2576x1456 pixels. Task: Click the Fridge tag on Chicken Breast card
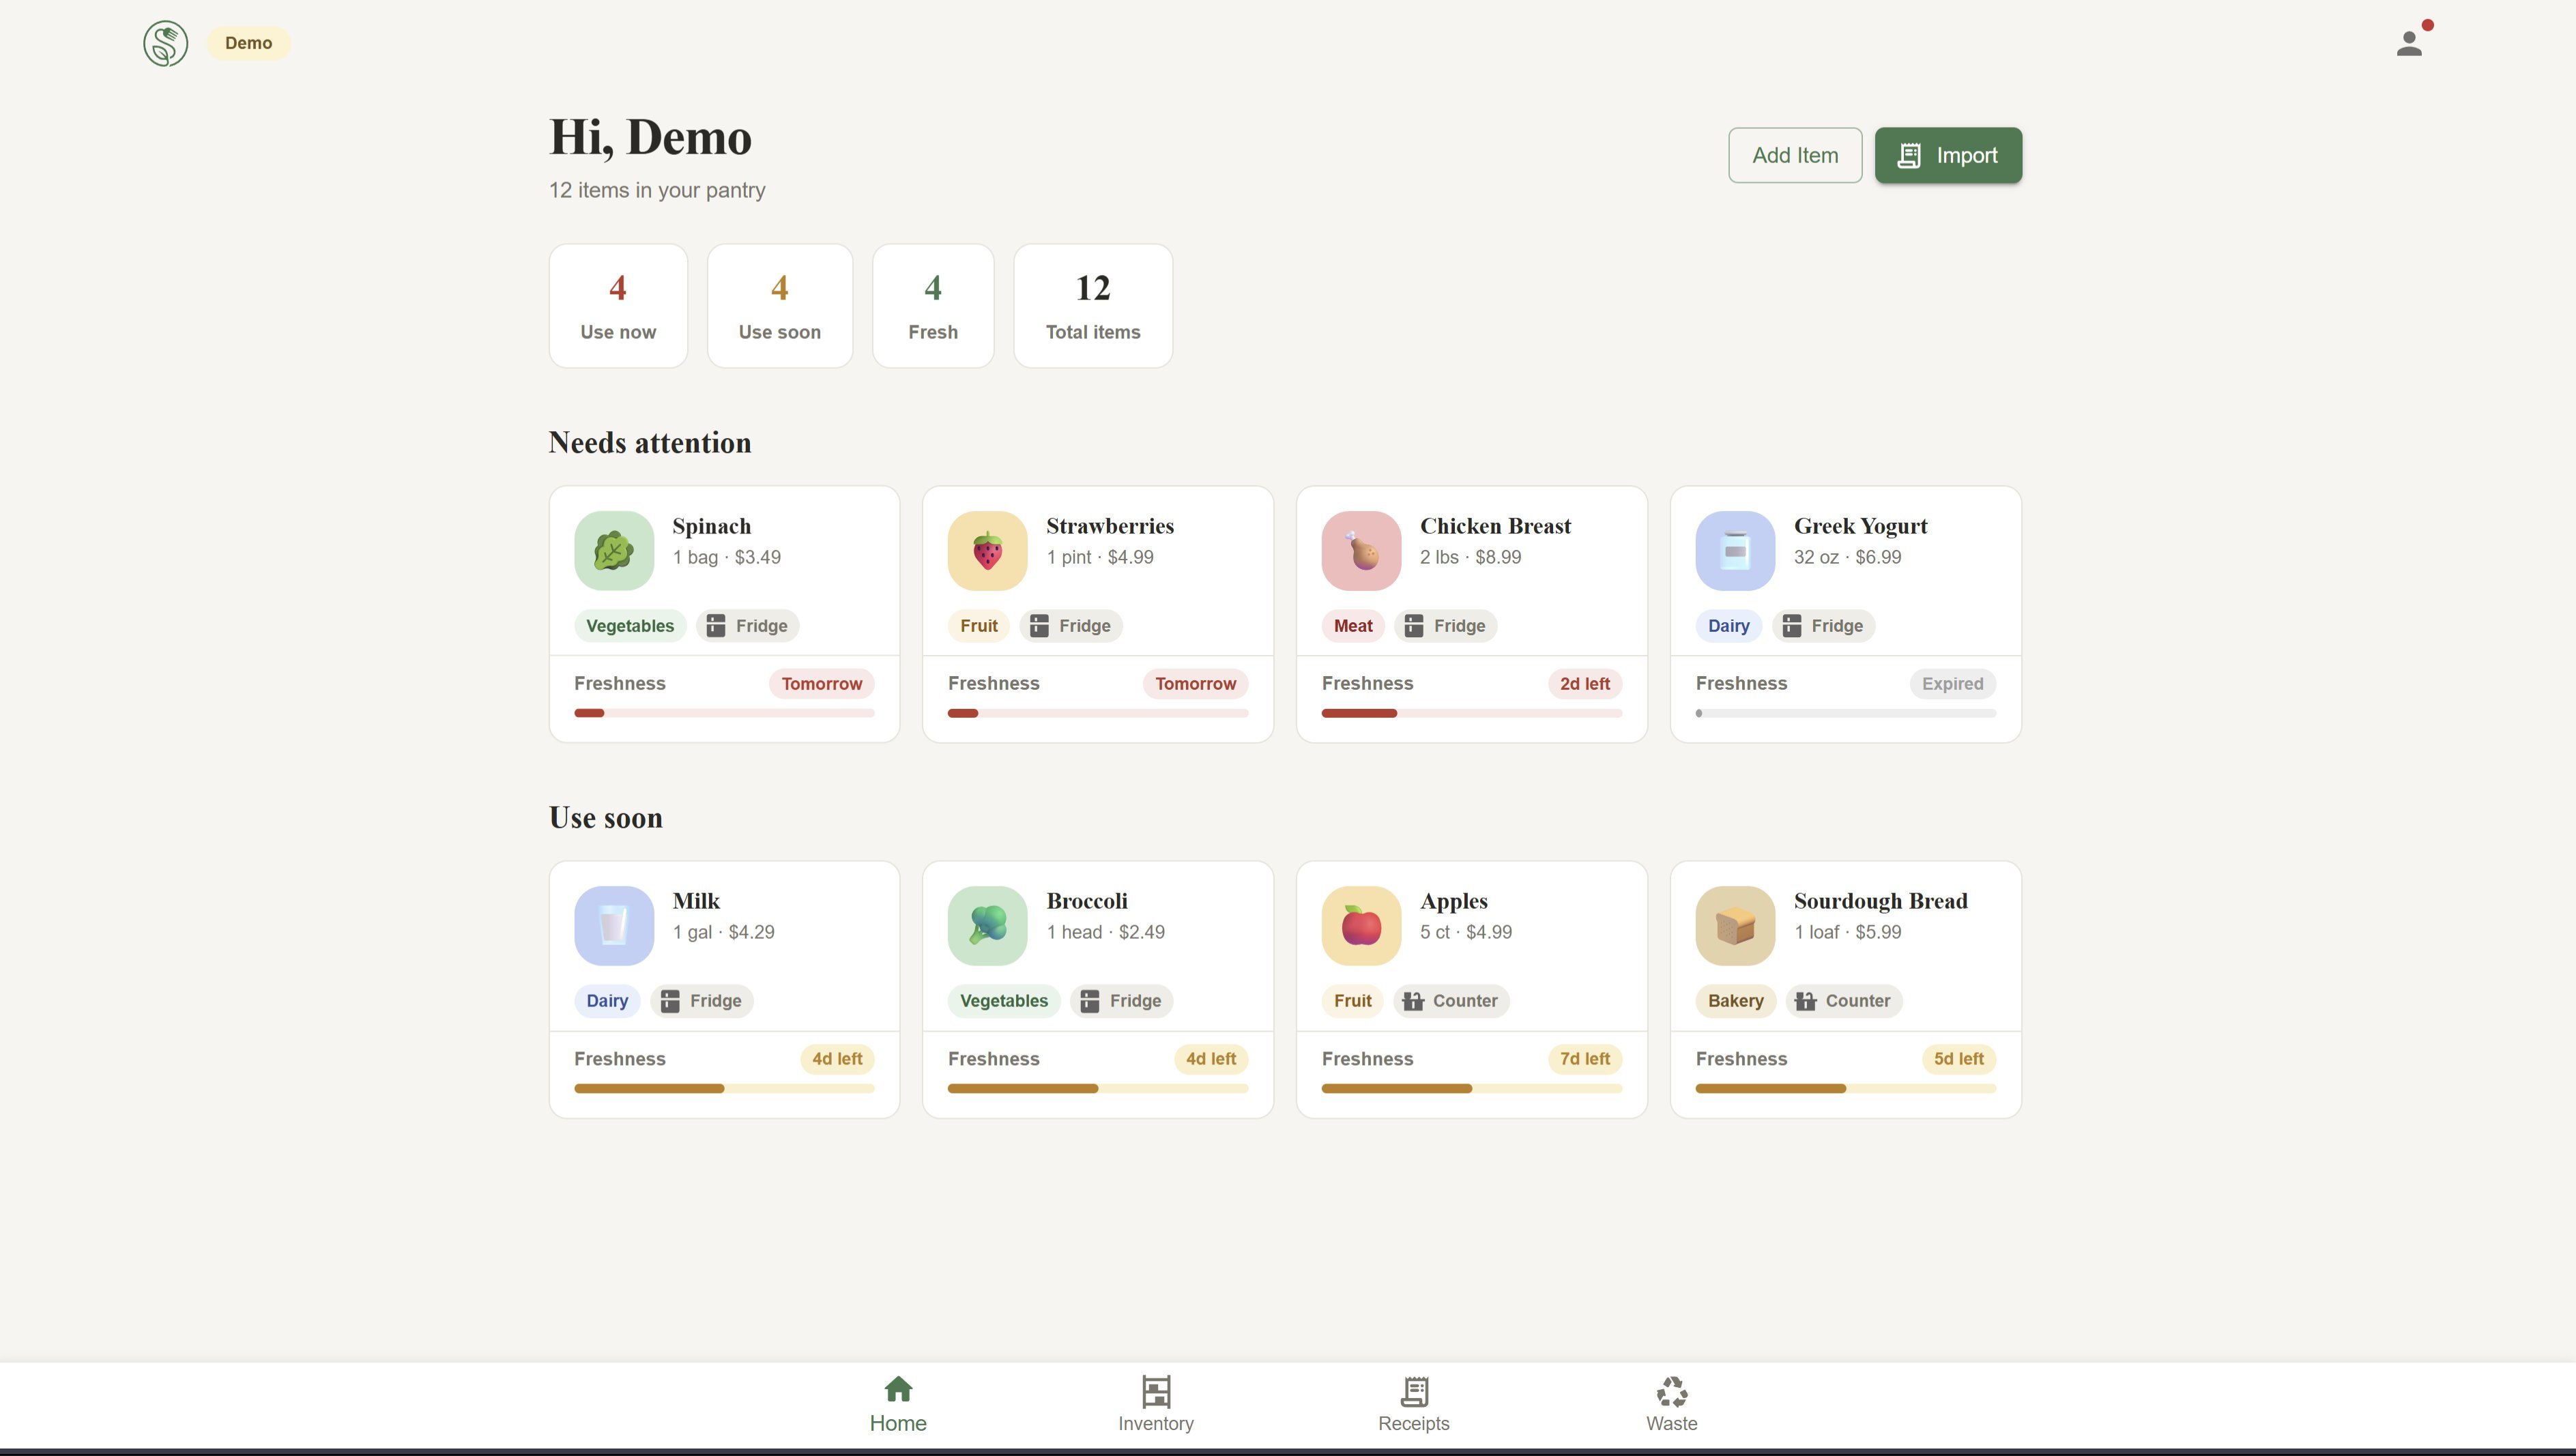click(x=1445, y=626)
